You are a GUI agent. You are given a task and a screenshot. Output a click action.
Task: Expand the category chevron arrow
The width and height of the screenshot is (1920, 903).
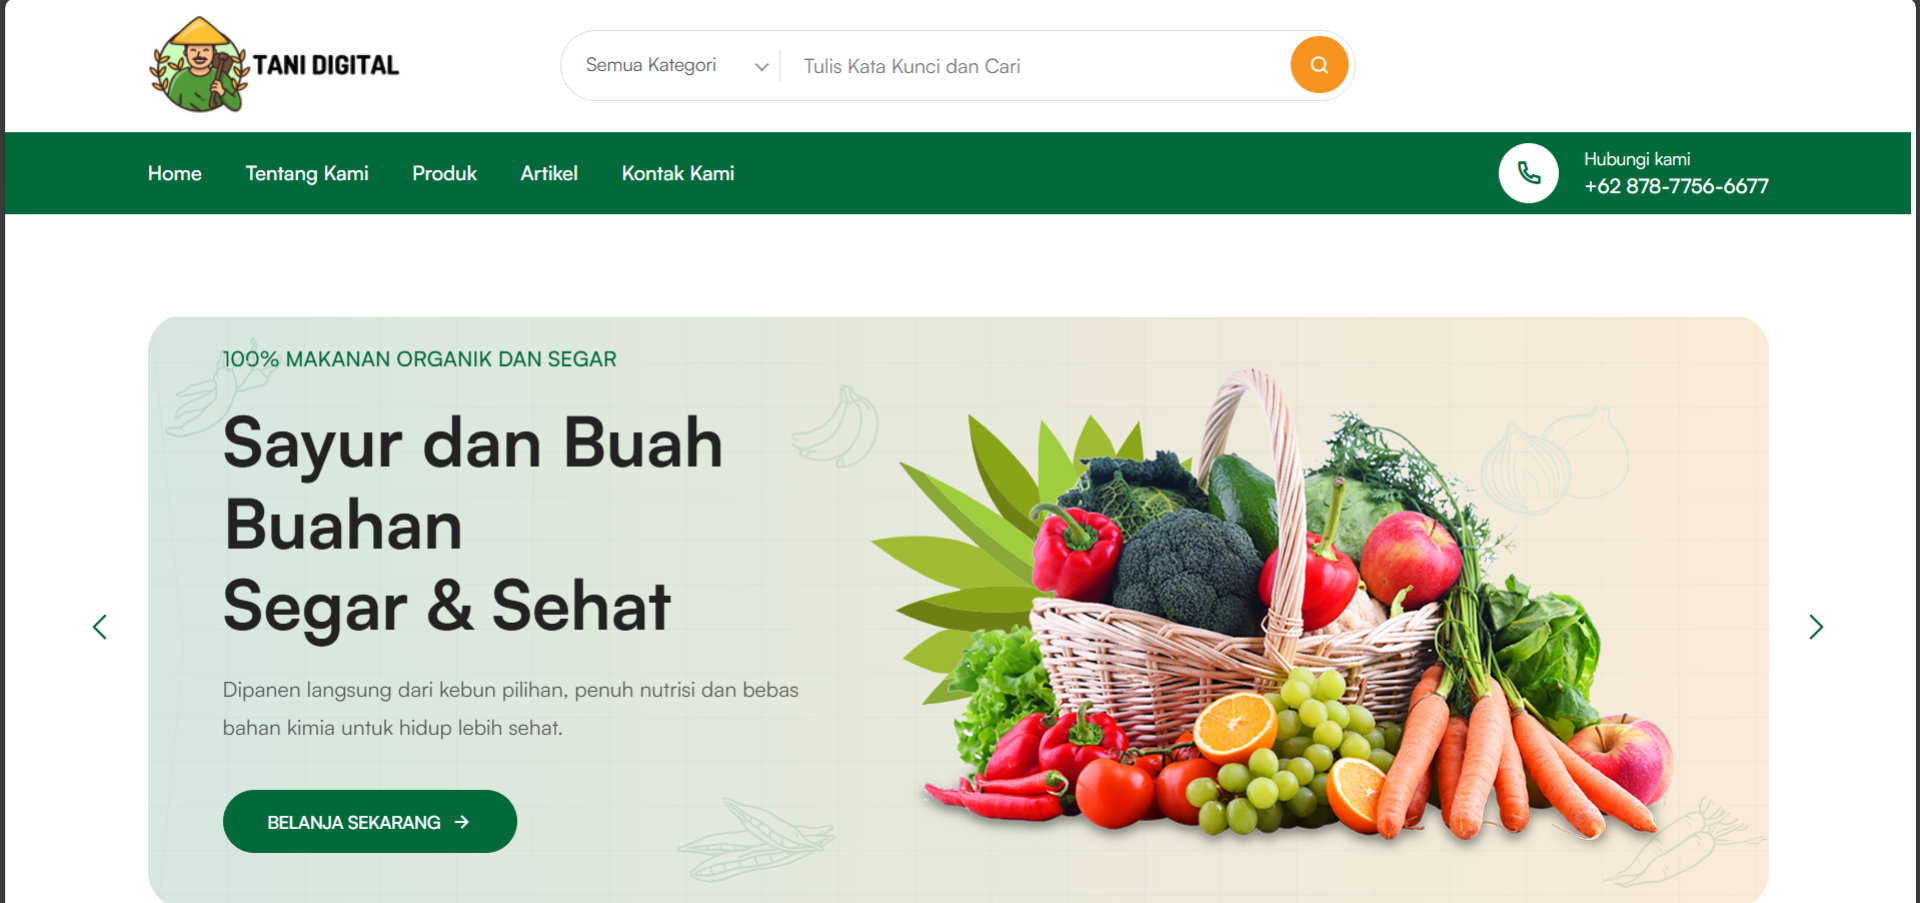pos(762,67)
